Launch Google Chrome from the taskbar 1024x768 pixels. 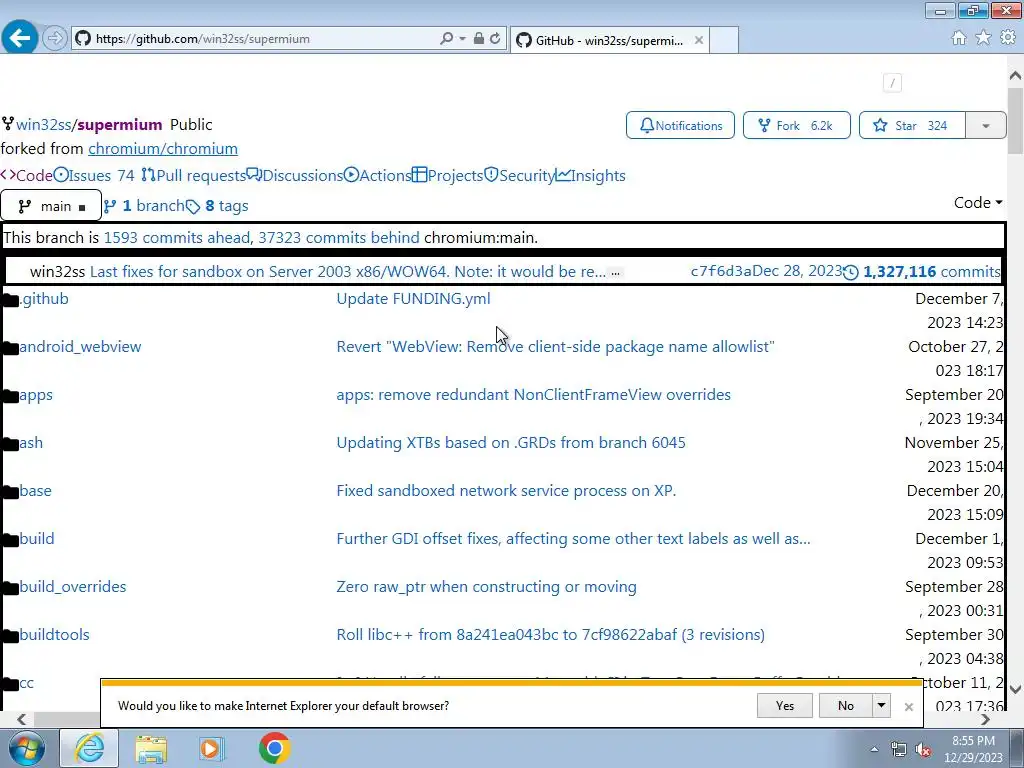(x=274, y=748)
